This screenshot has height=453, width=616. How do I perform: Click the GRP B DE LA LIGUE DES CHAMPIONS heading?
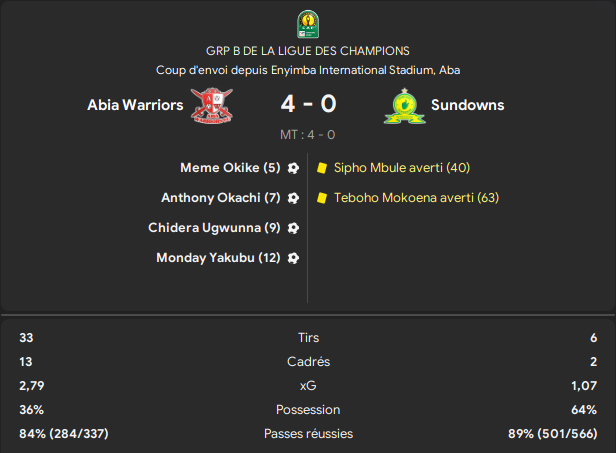point(308,51)
